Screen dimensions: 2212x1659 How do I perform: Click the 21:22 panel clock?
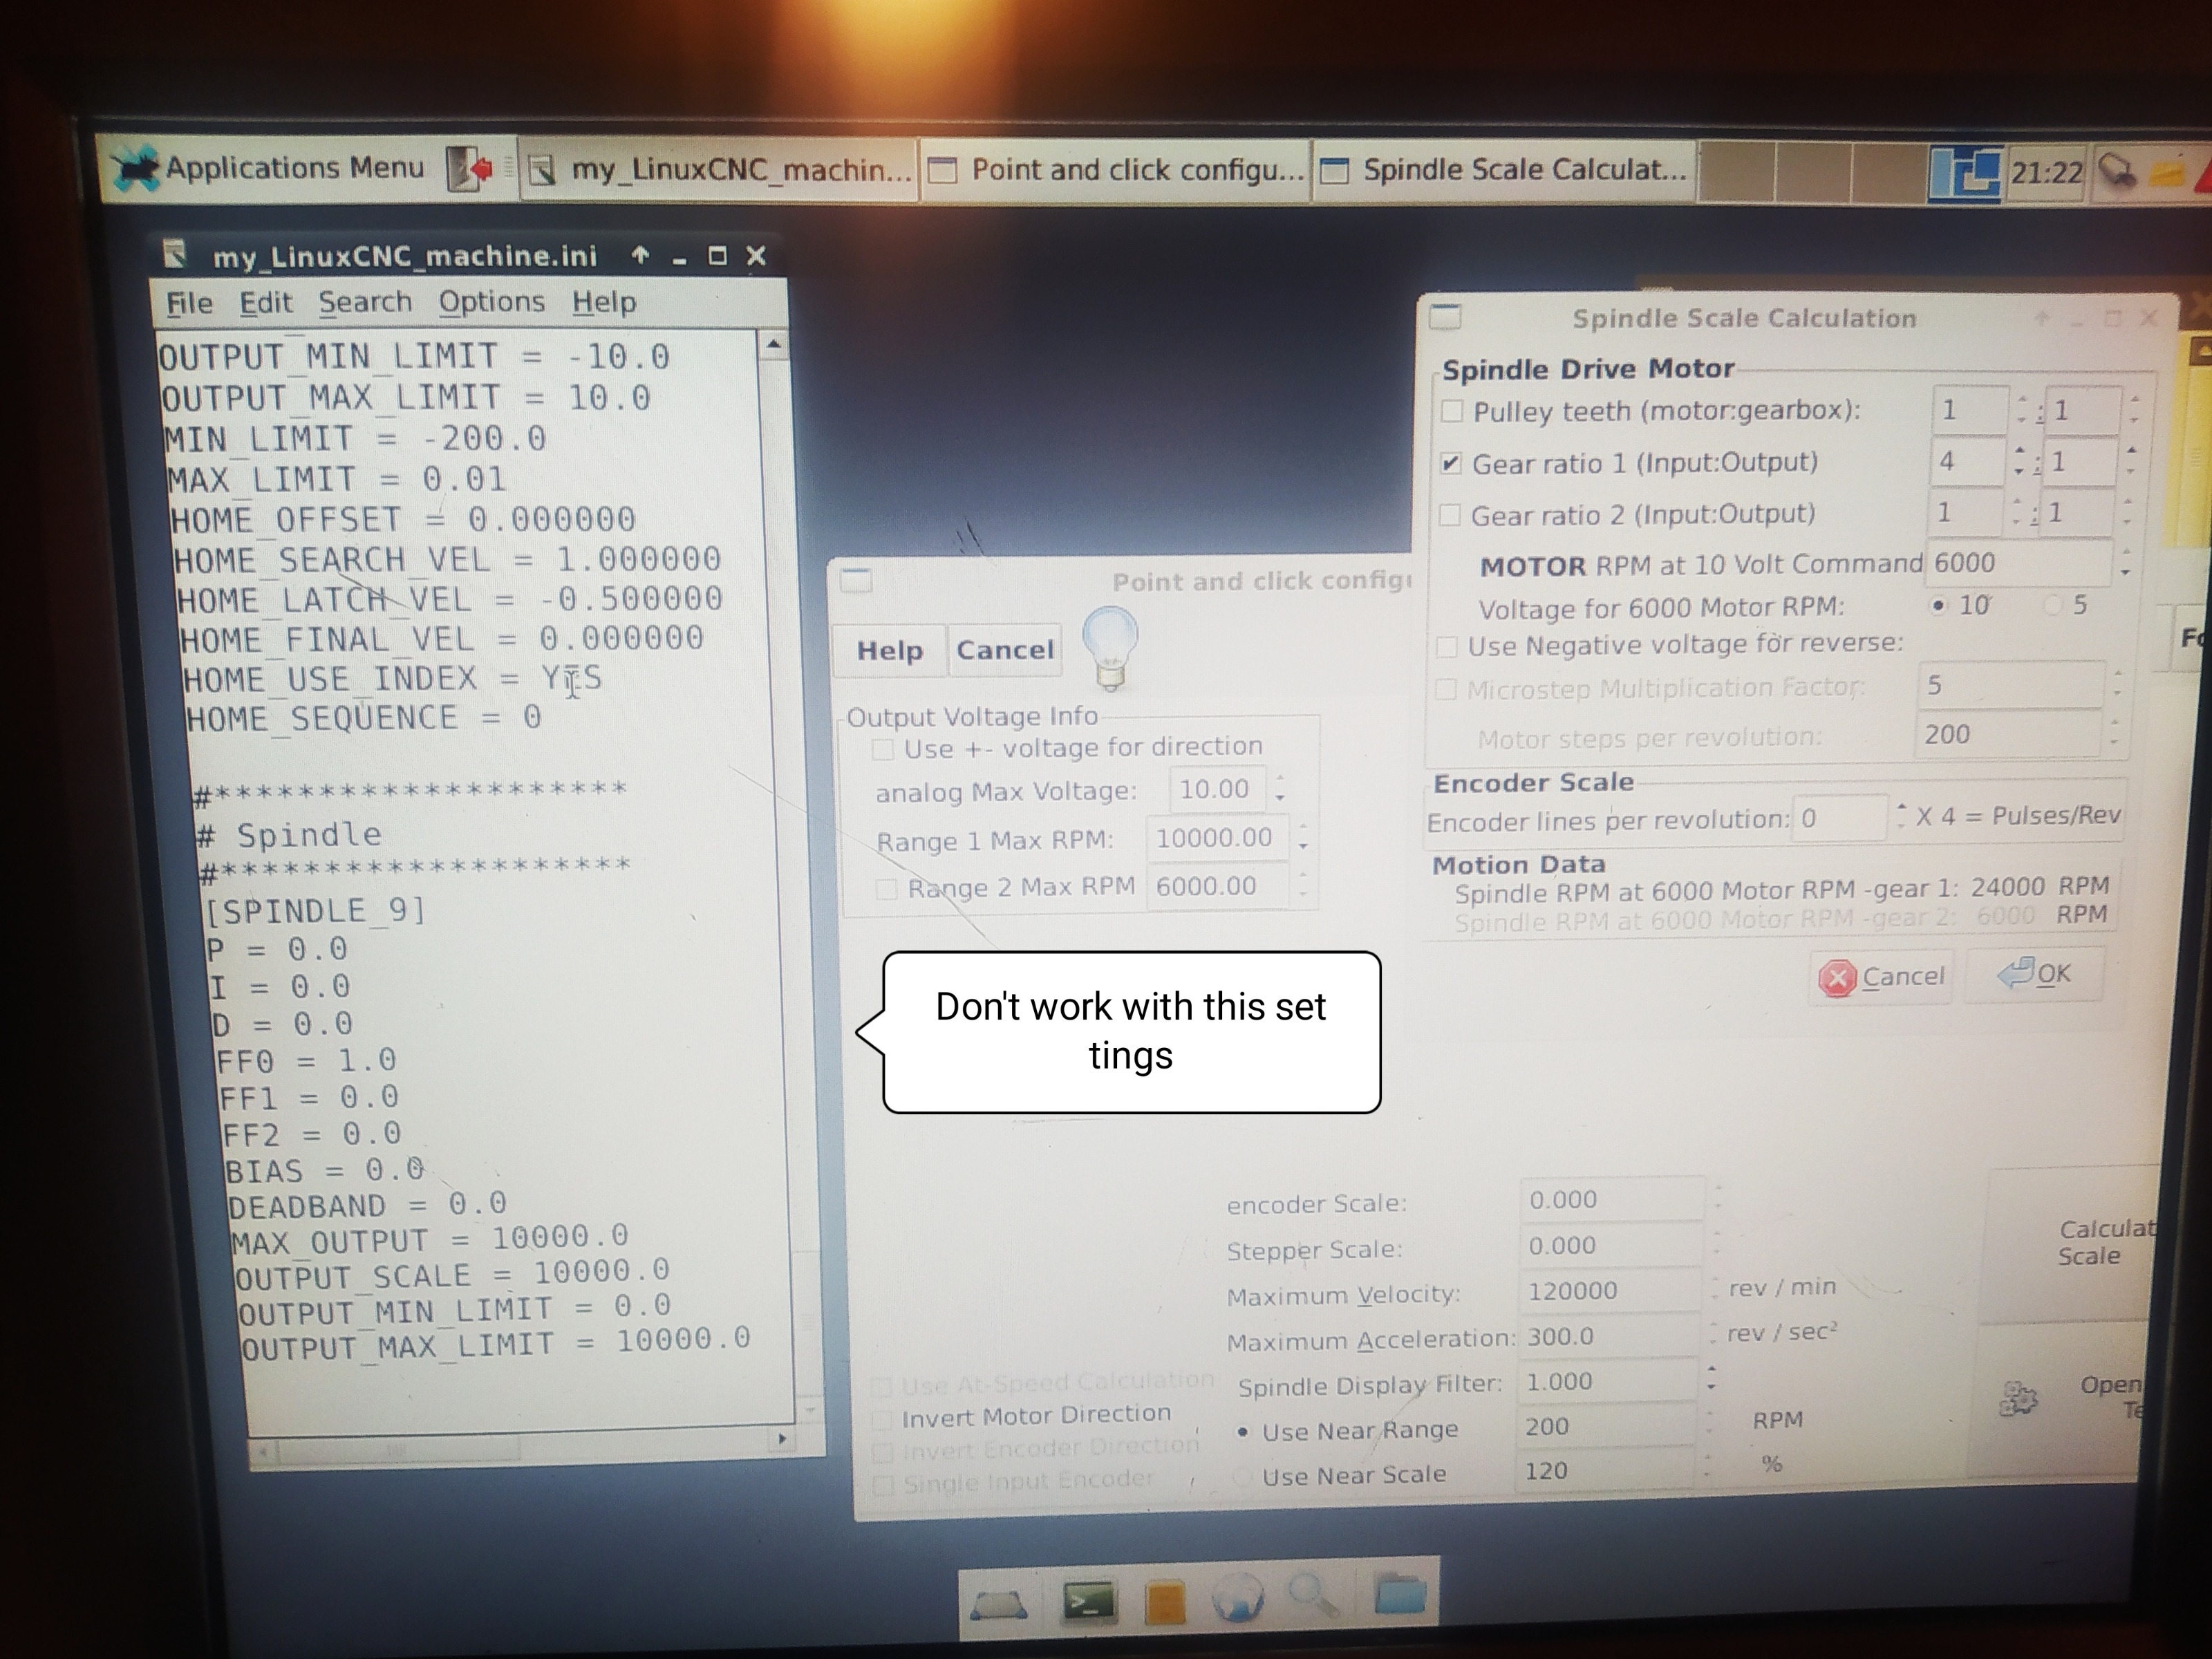pyautogui.click(x=2047, y=173)
